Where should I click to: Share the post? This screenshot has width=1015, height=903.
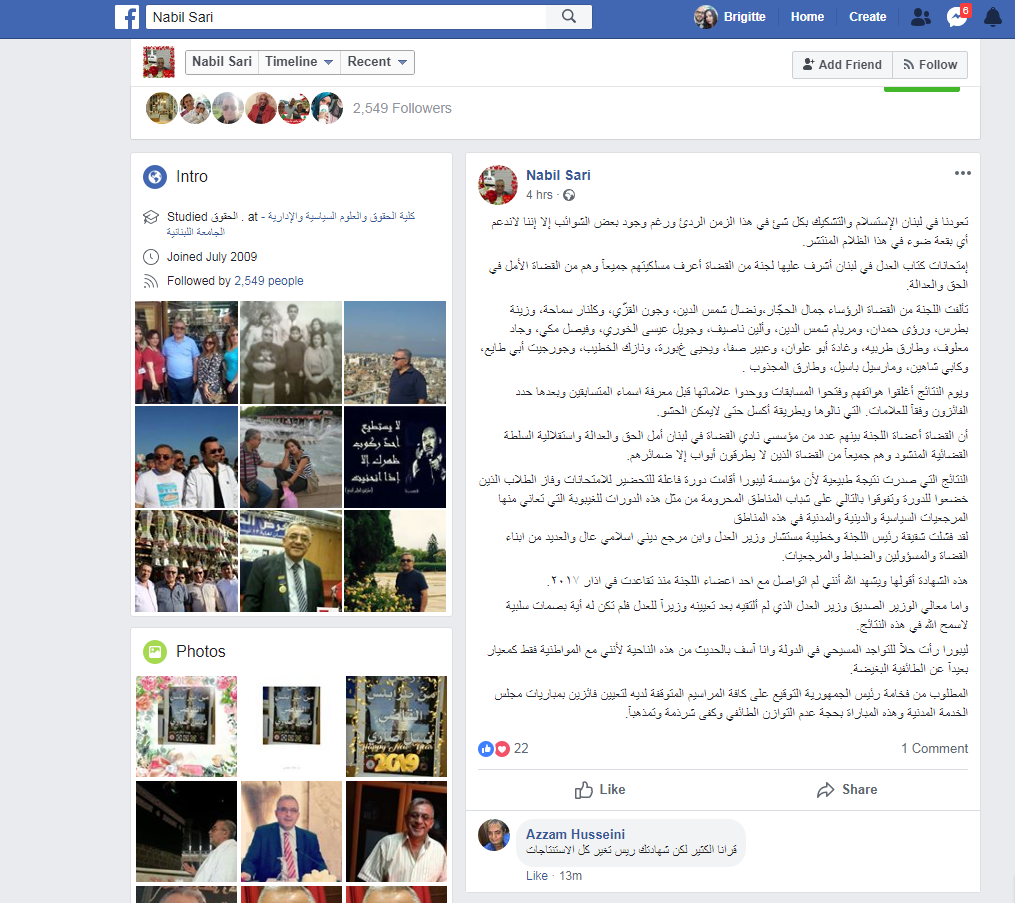point(847,790)
